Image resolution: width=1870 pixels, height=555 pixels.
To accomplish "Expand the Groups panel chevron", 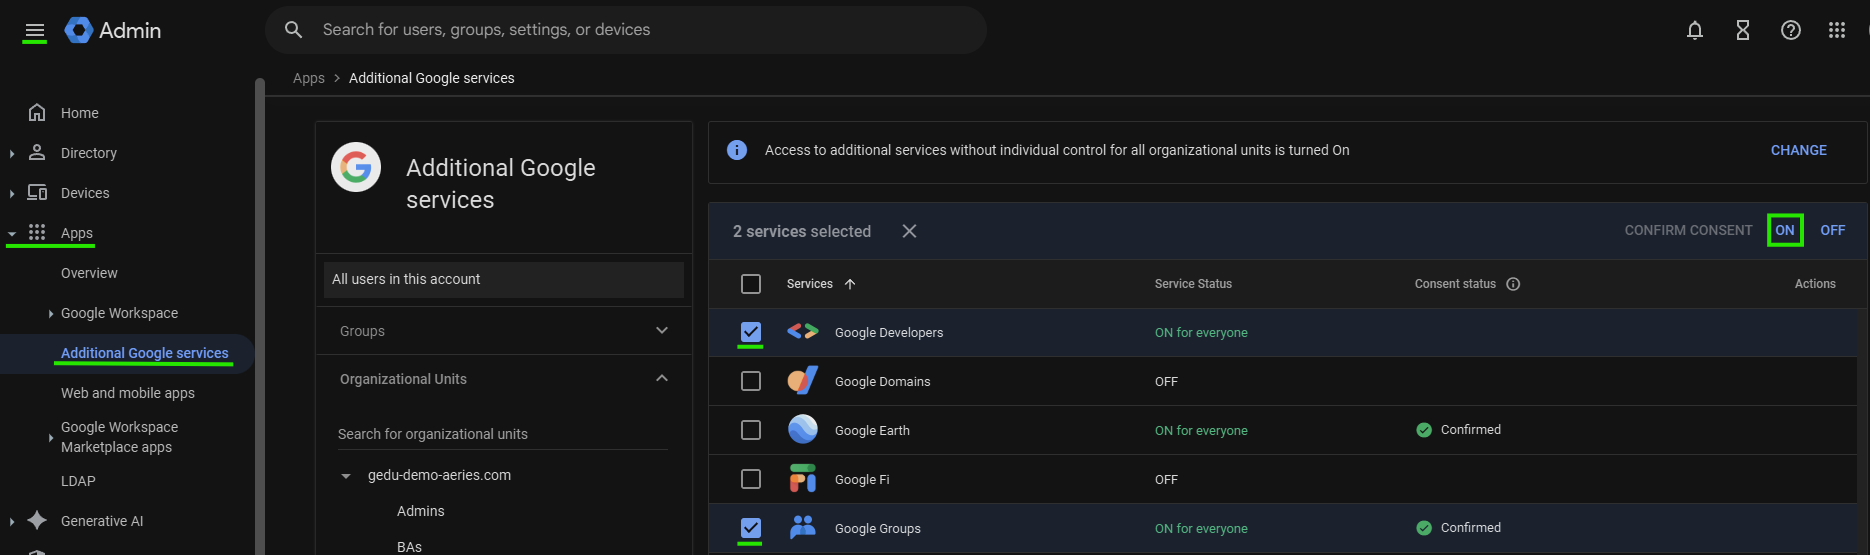I will click(x=662, y=330).
